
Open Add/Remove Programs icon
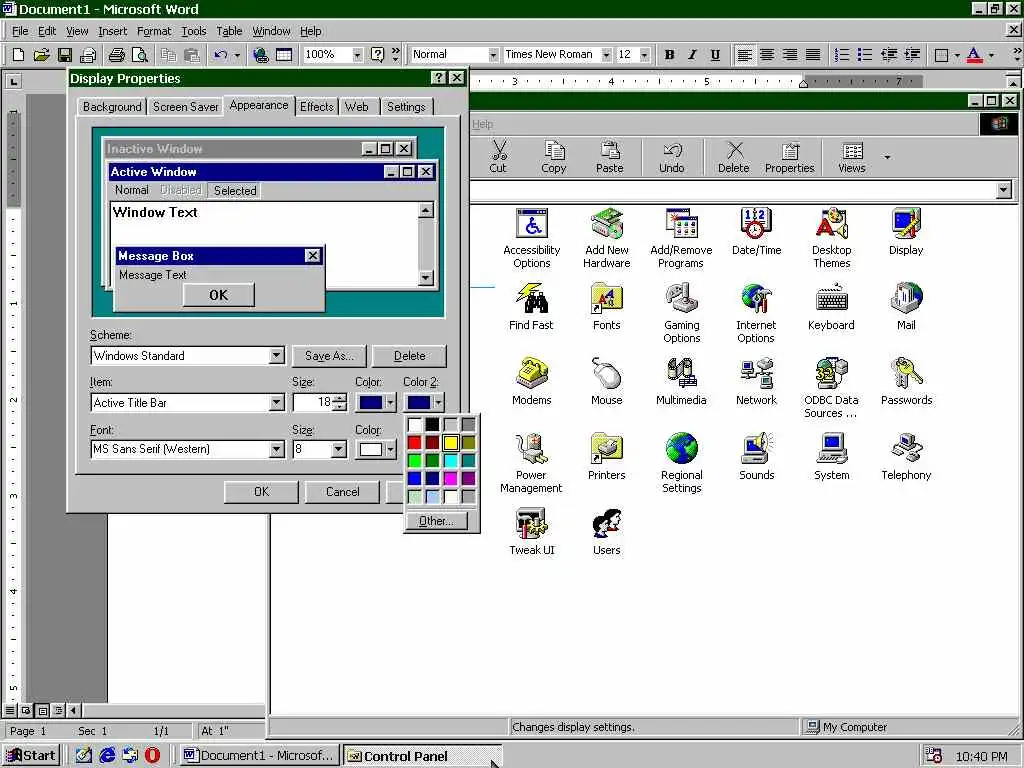coord(681,238)
